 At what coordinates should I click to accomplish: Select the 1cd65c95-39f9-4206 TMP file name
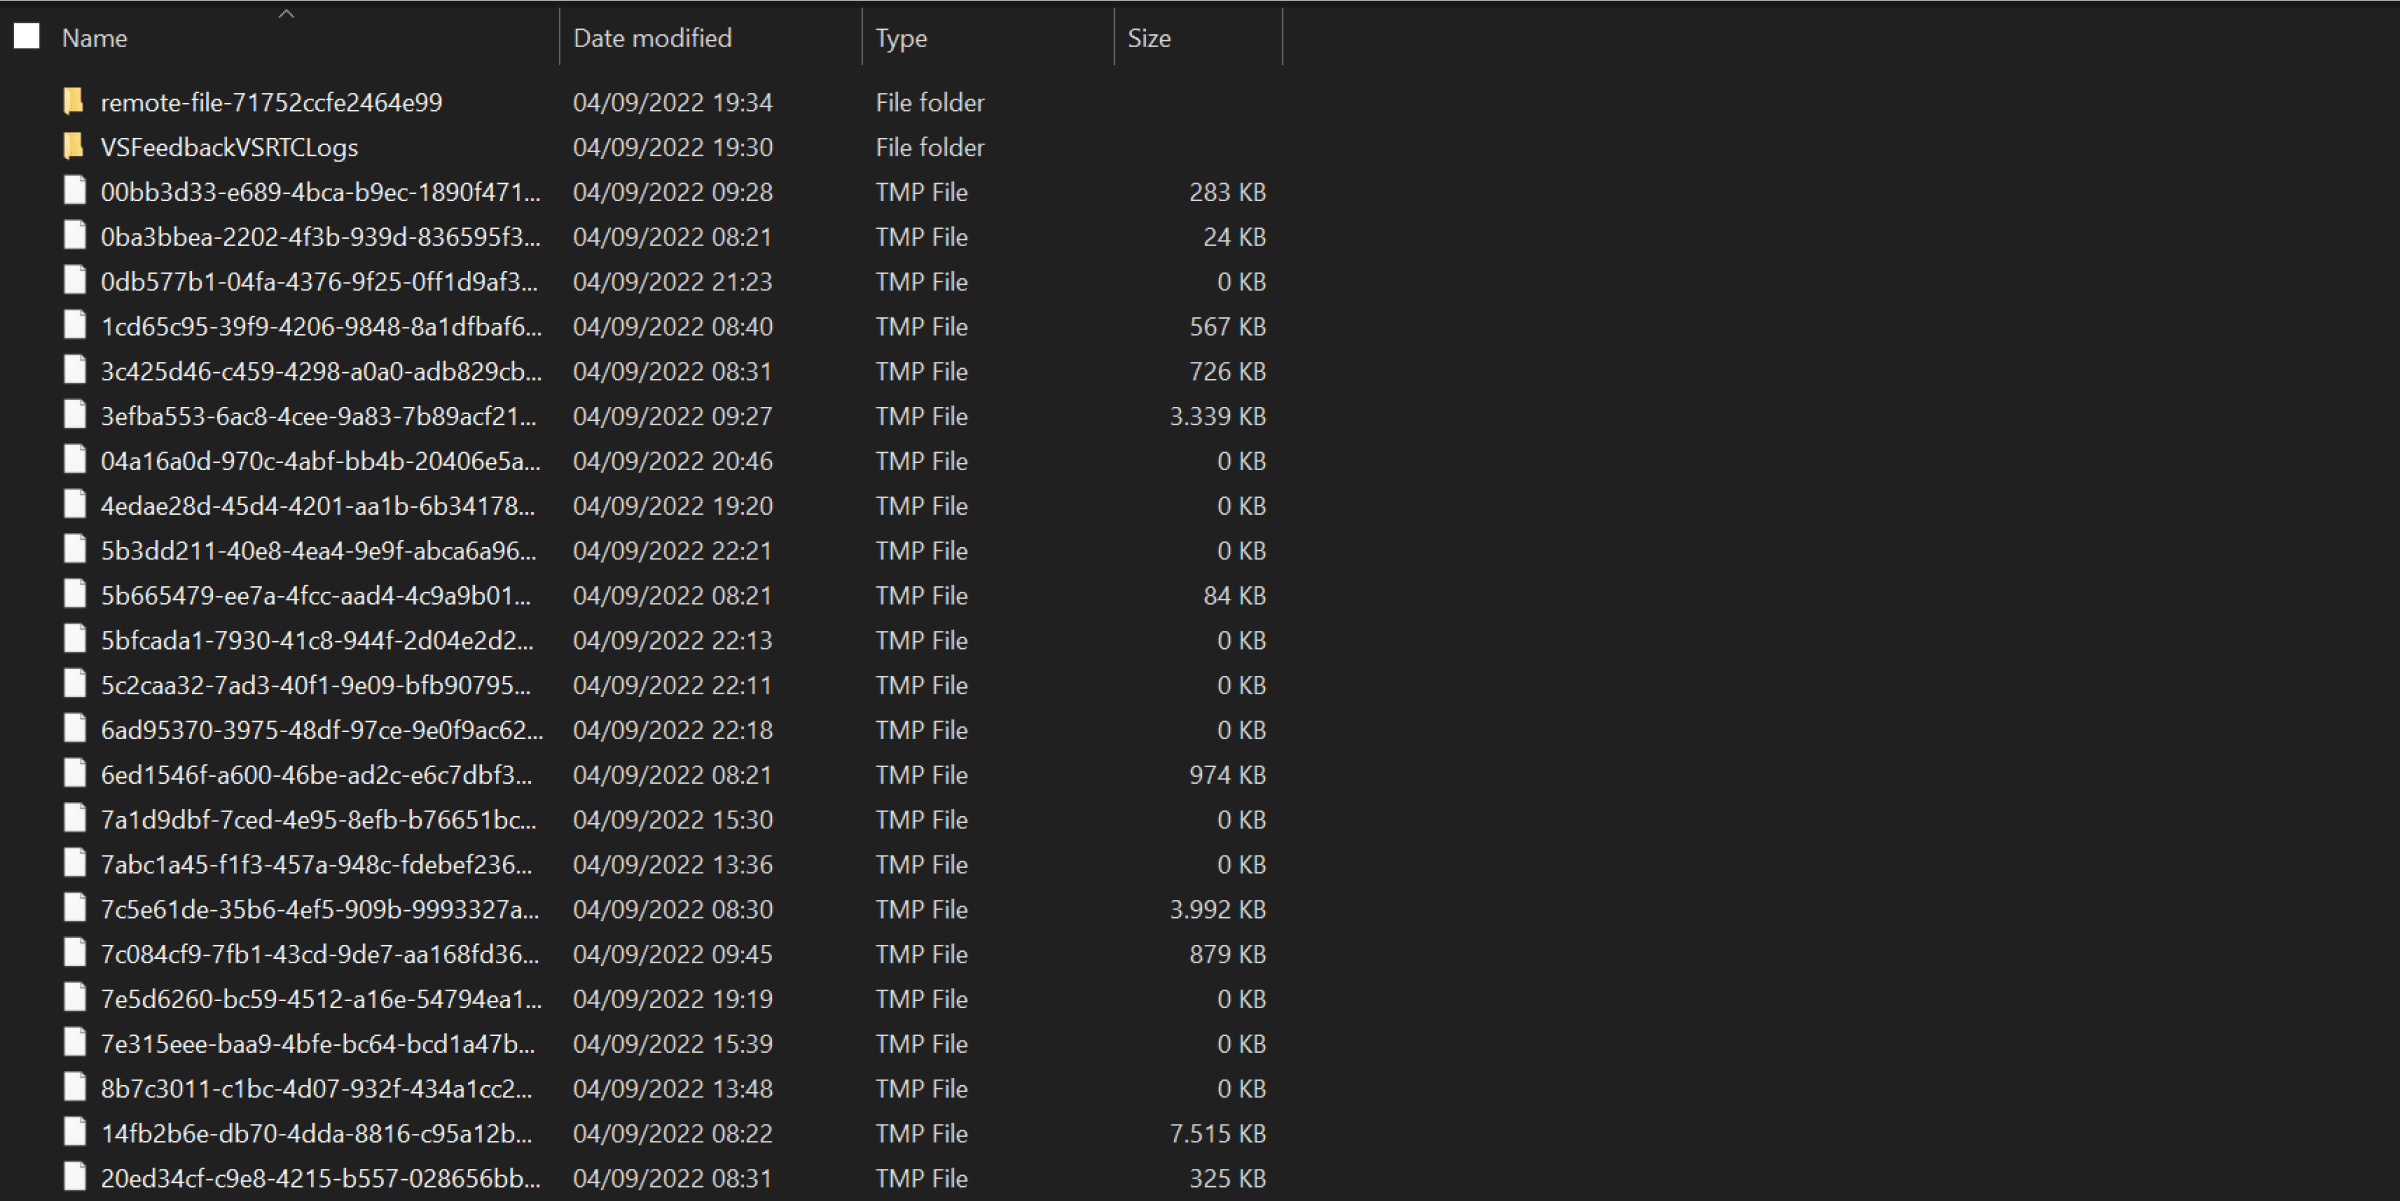point(321,327)
